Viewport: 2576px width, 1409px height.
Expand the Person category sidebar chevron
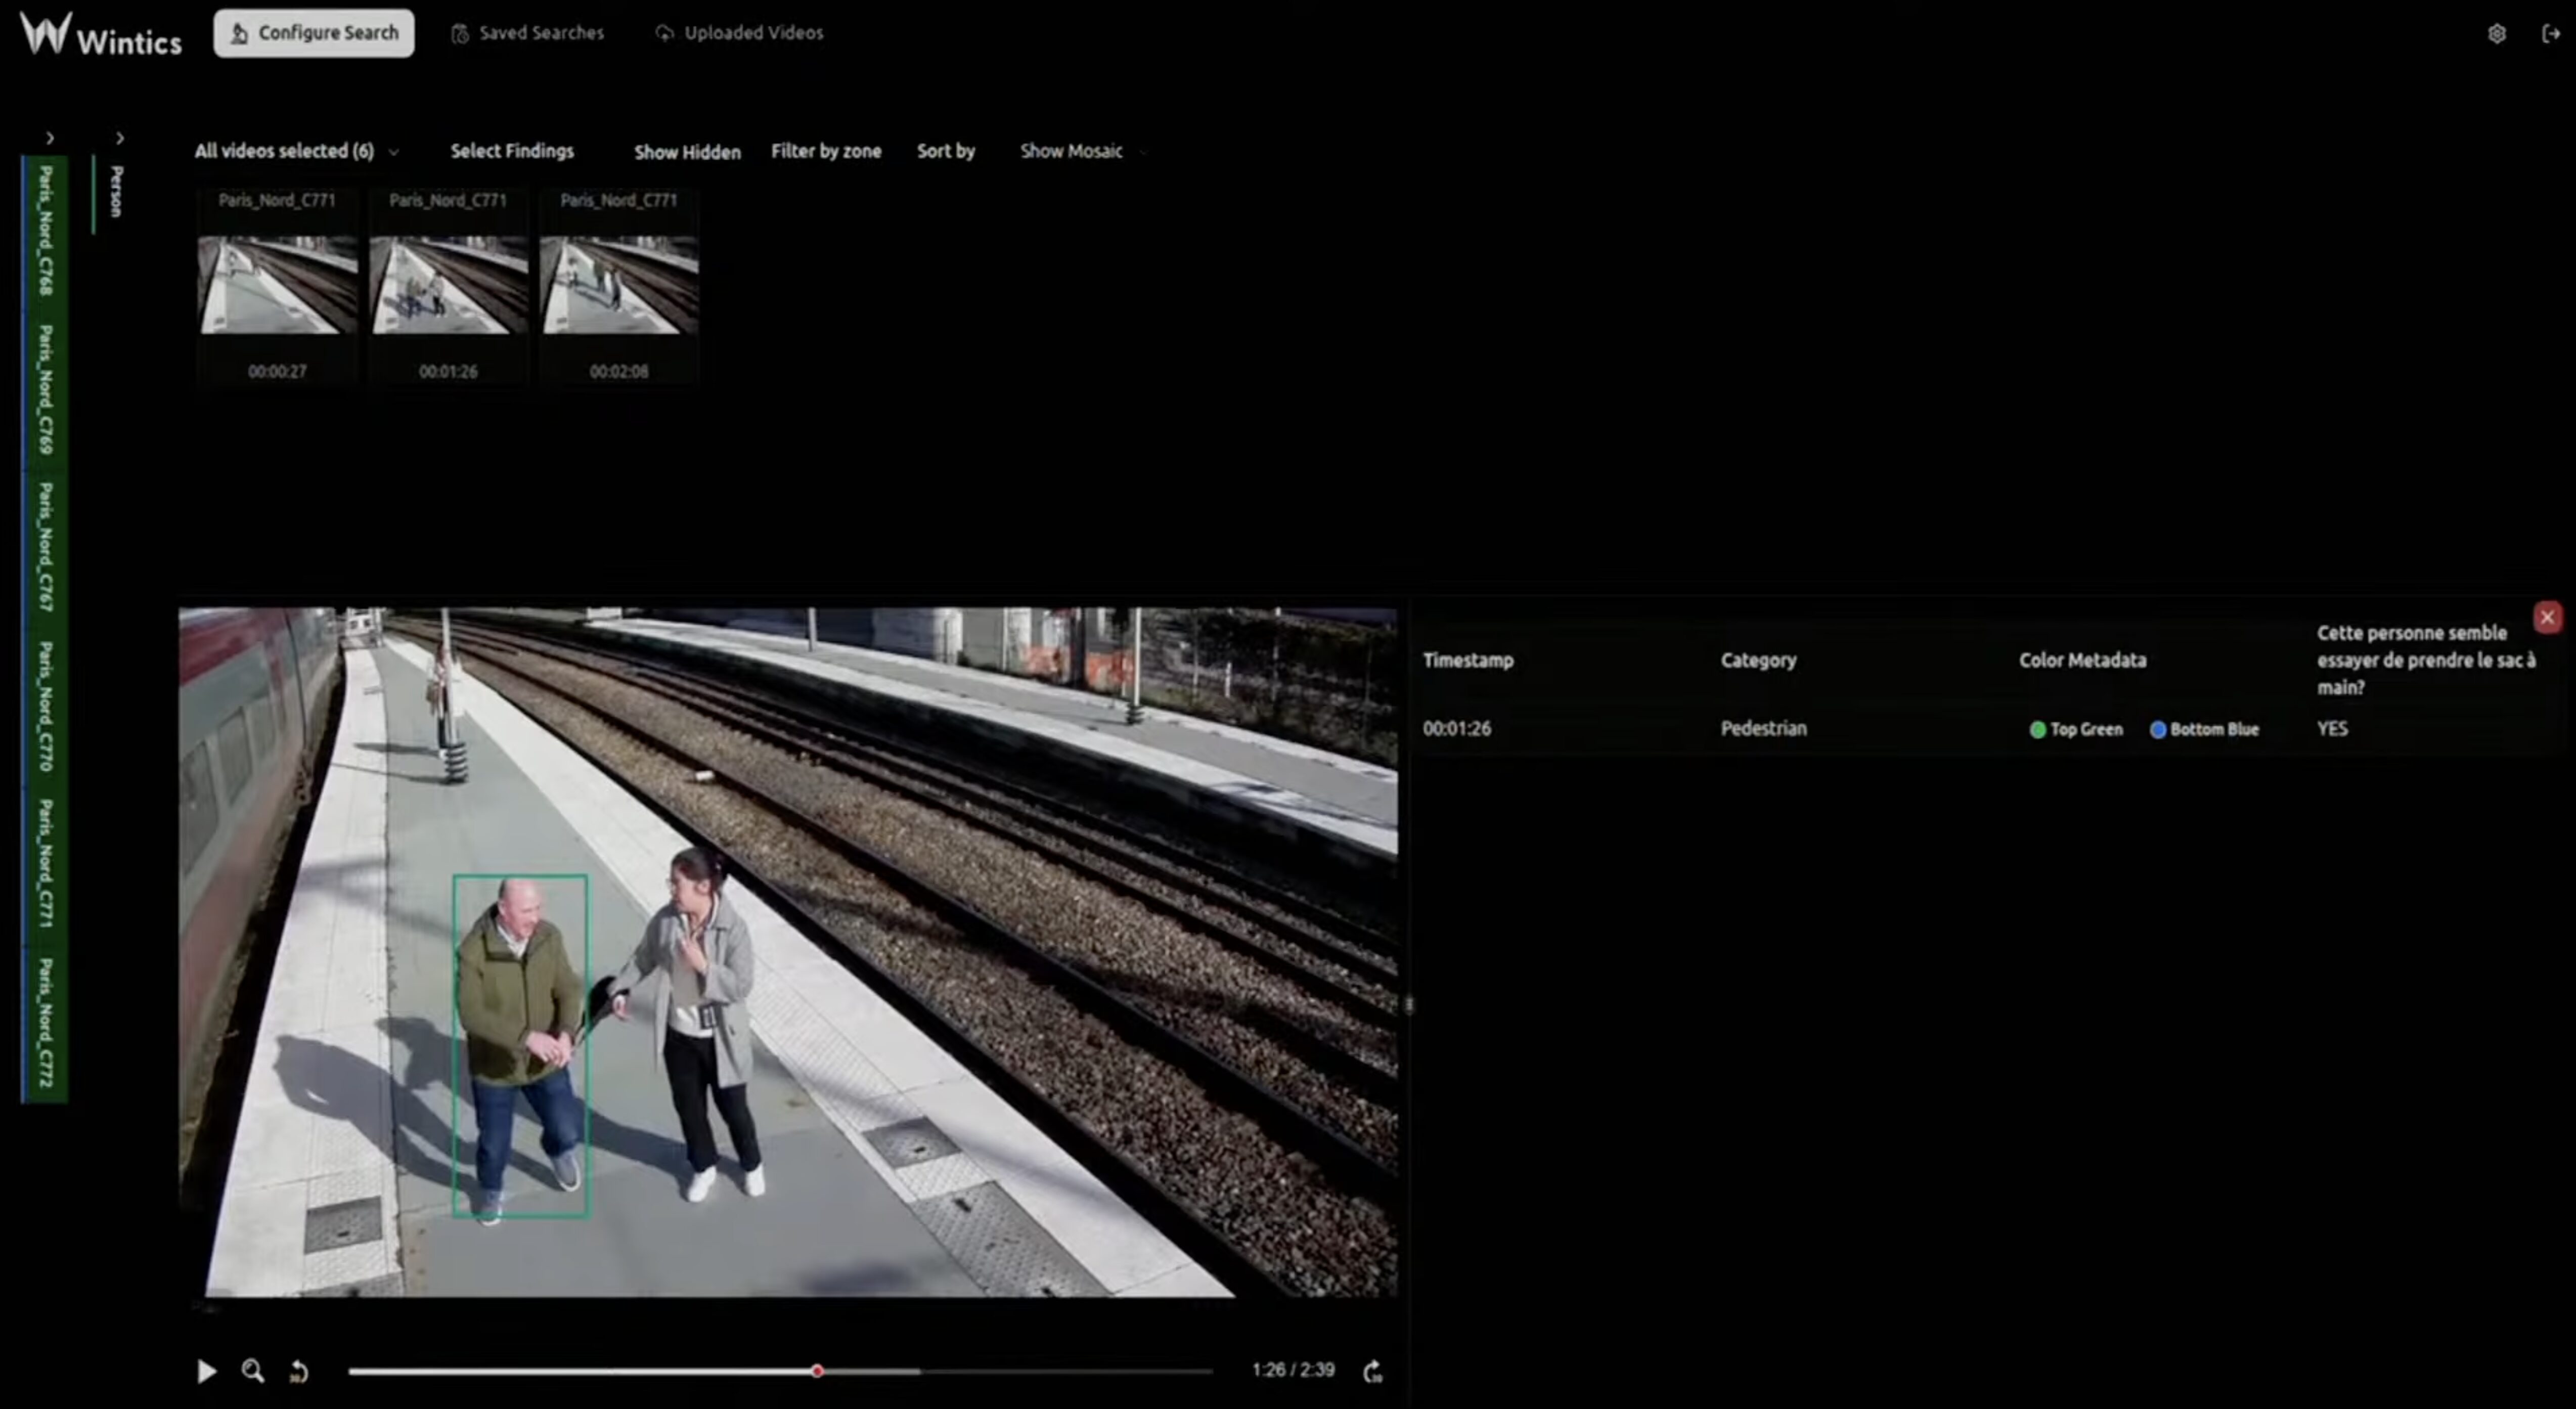pyautogui.click(x=120, y=138)
